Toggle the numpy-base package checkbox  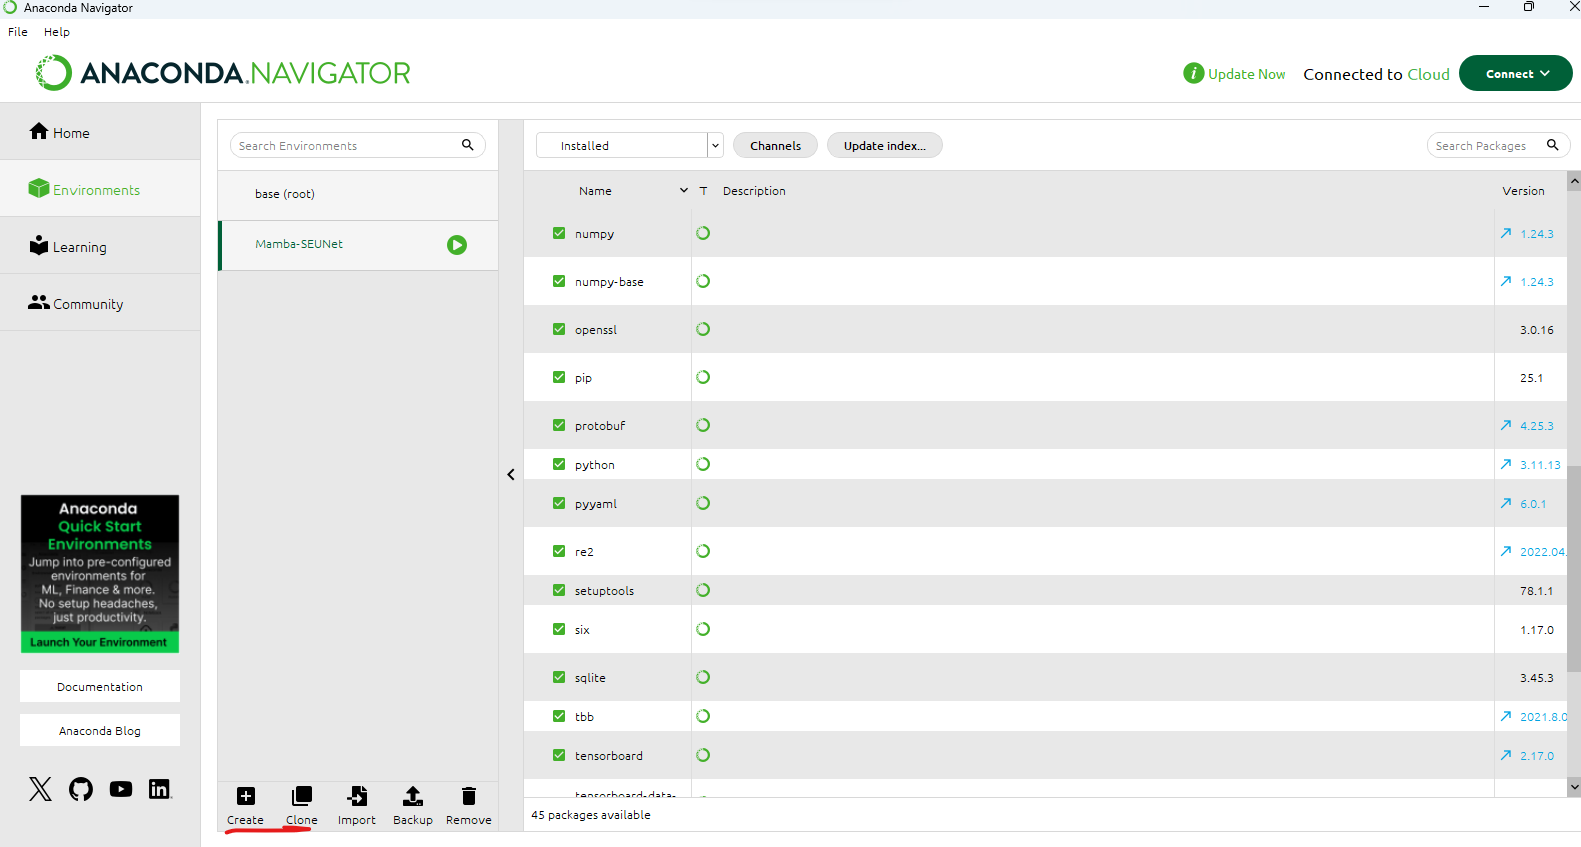click(559, 281)
